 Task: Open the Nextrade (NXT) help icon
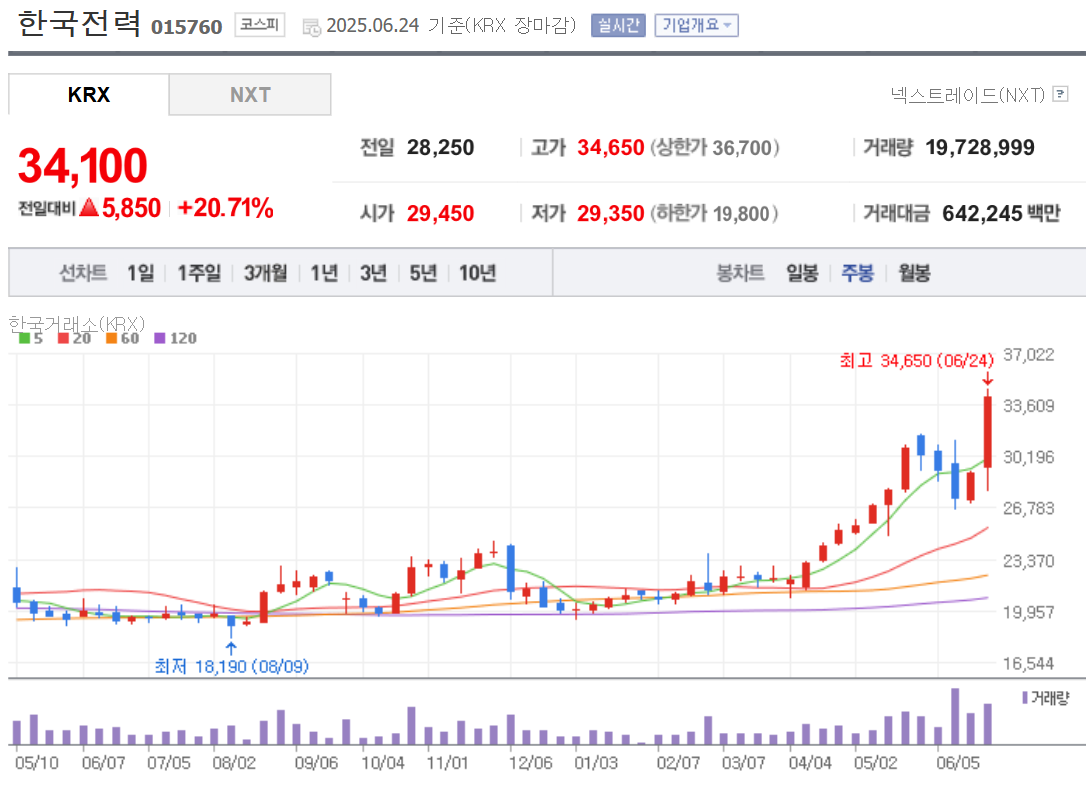pos(1060,95)
